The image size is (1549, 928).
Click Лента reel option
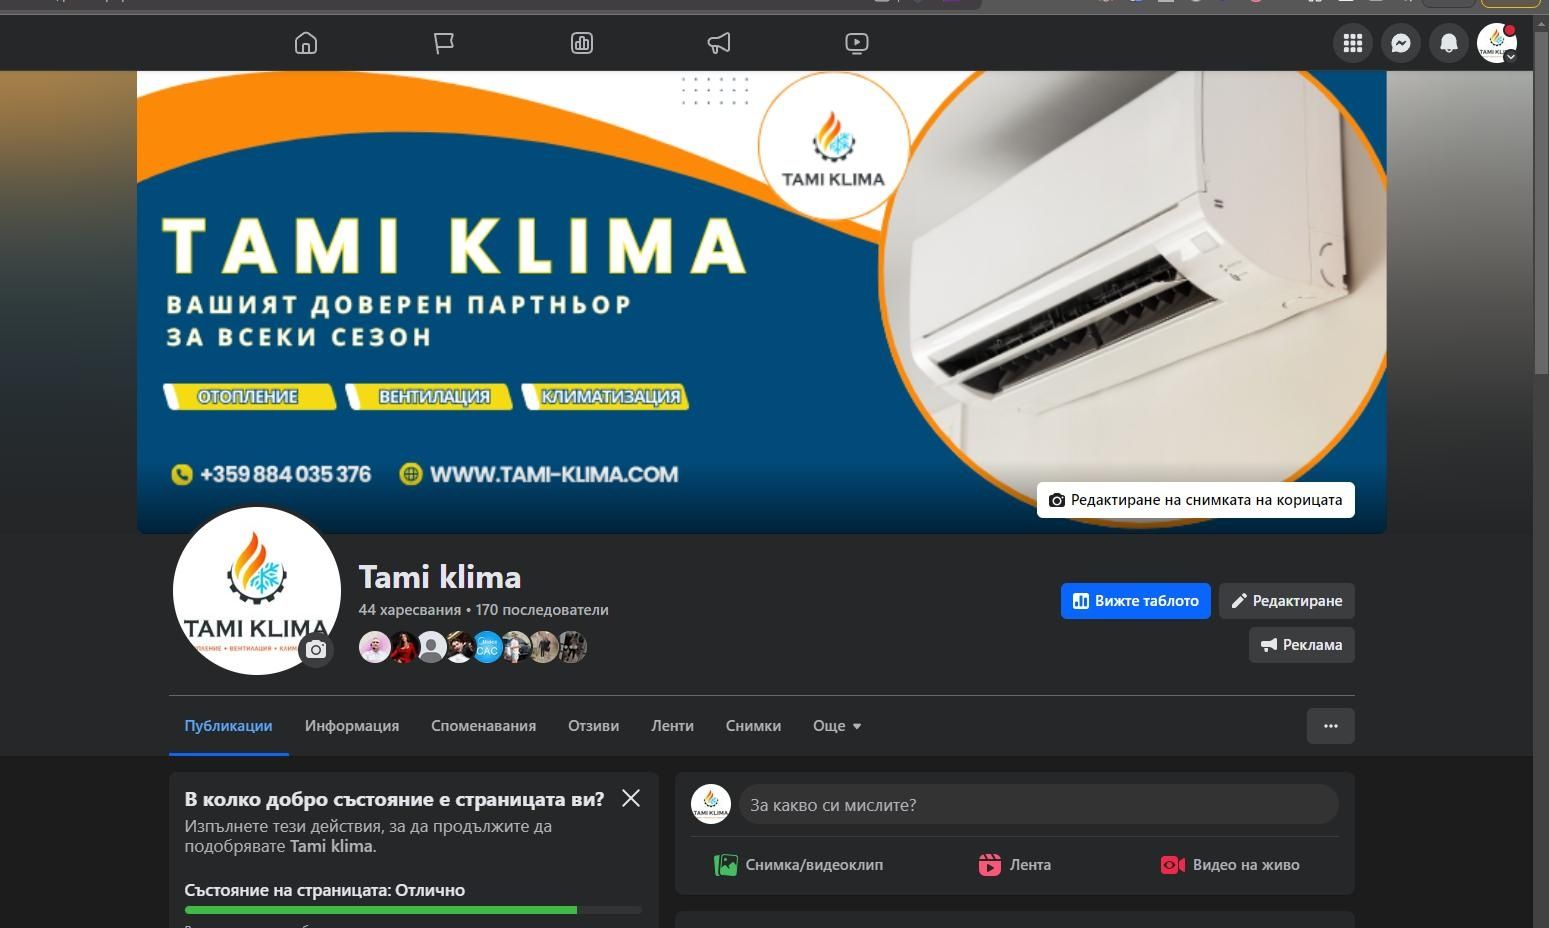coord(1014,865)
